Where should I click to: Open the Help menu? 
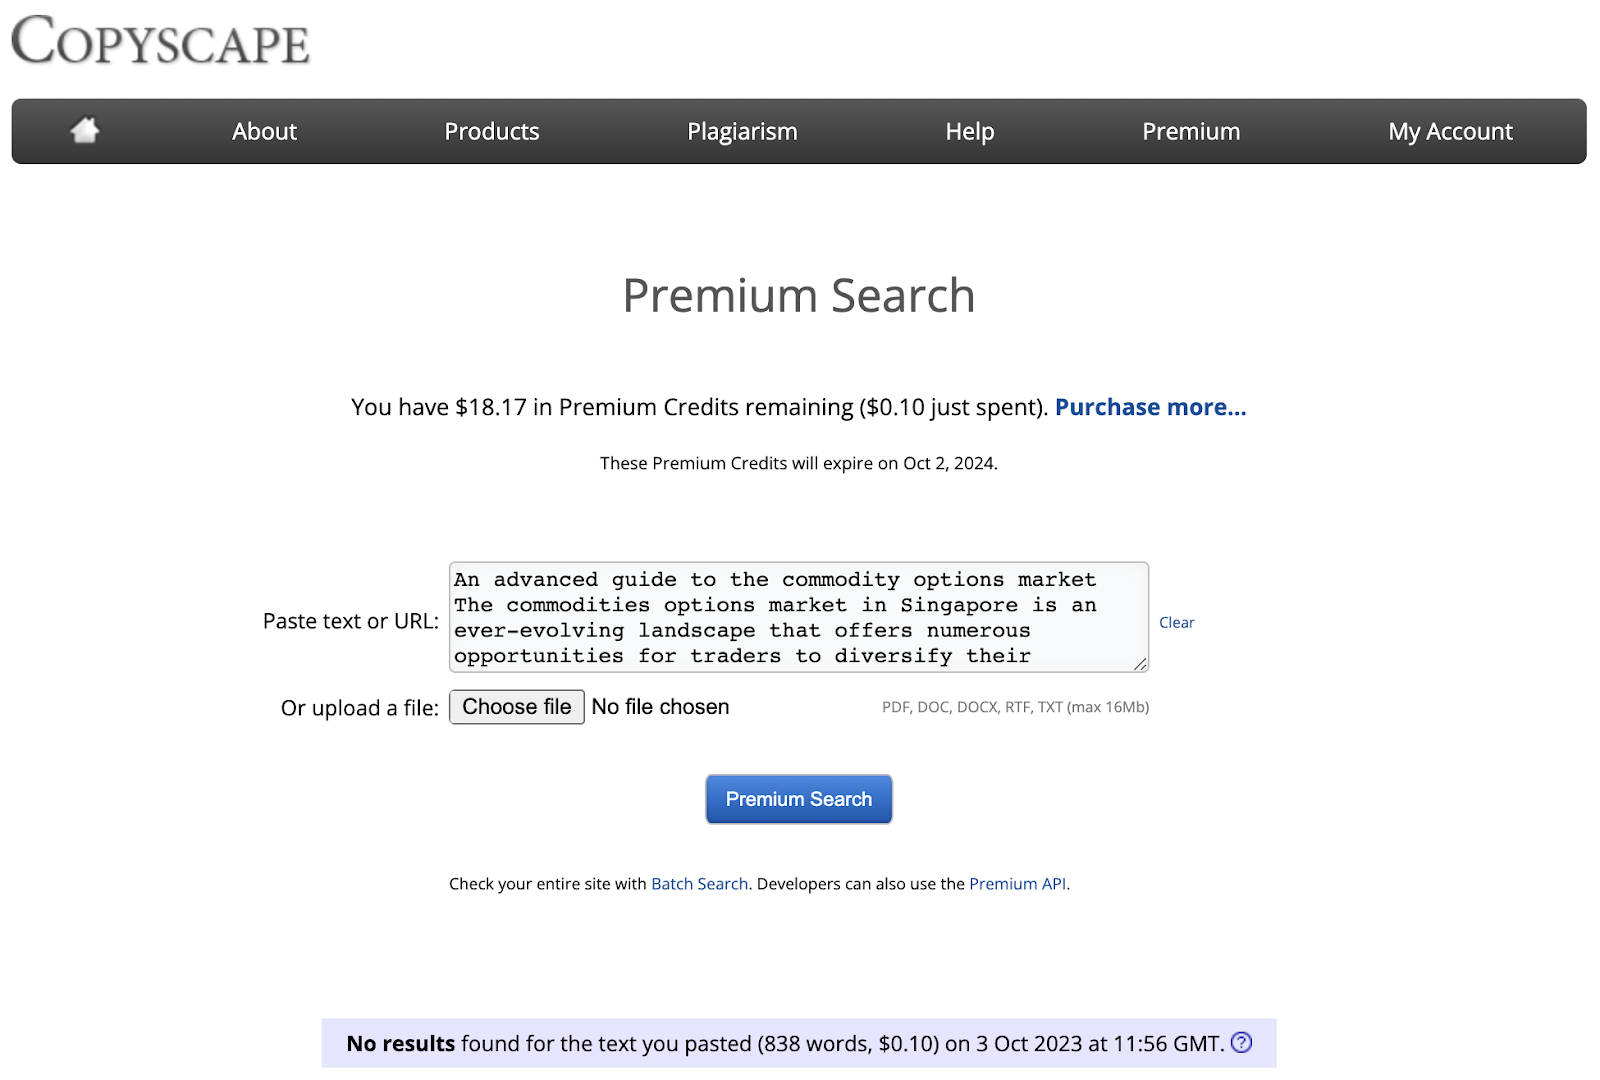pyautogui.click(x=969, y=131)
